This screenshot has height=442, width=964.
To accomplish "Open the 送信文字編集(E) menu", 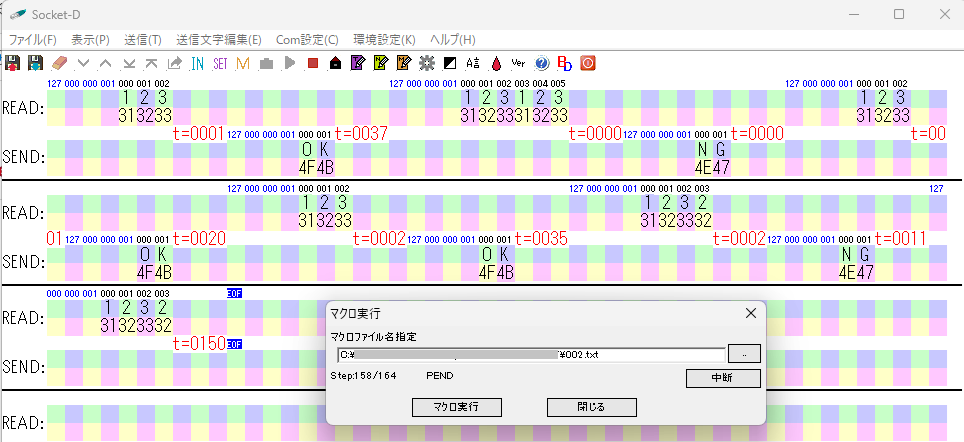I will point(218,40).
